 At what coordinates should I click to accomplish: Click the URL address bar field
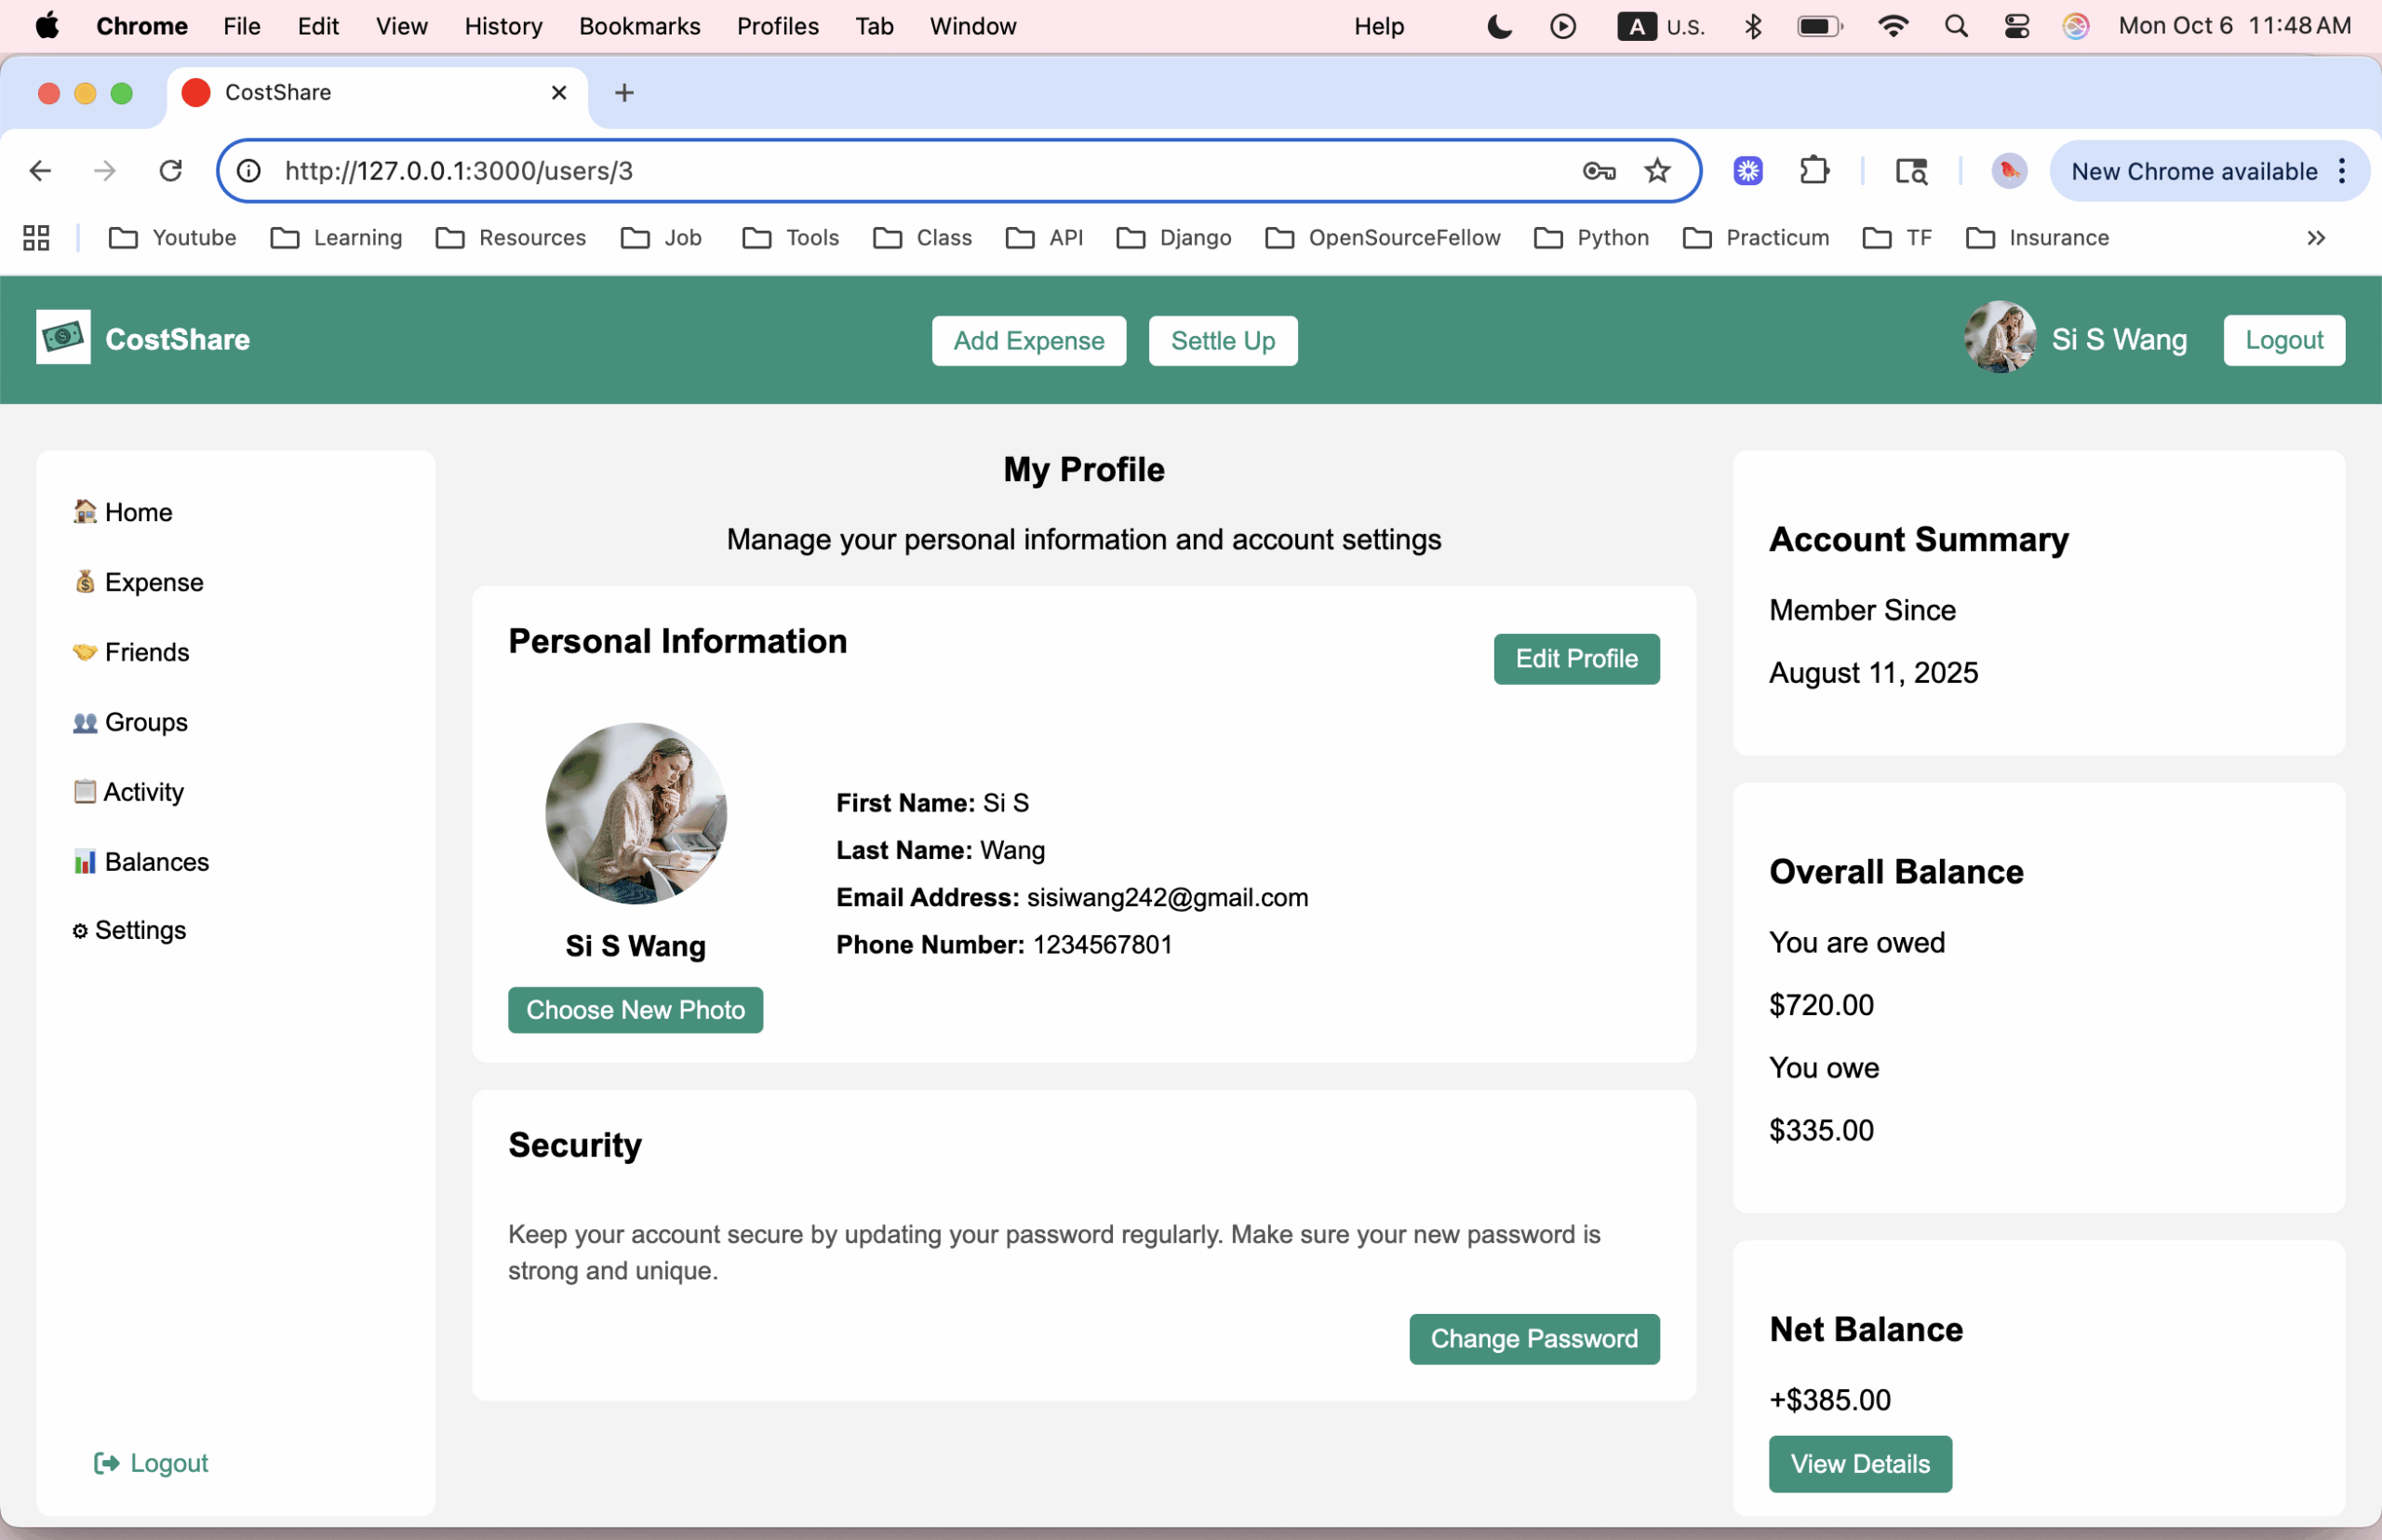(900, 171)
